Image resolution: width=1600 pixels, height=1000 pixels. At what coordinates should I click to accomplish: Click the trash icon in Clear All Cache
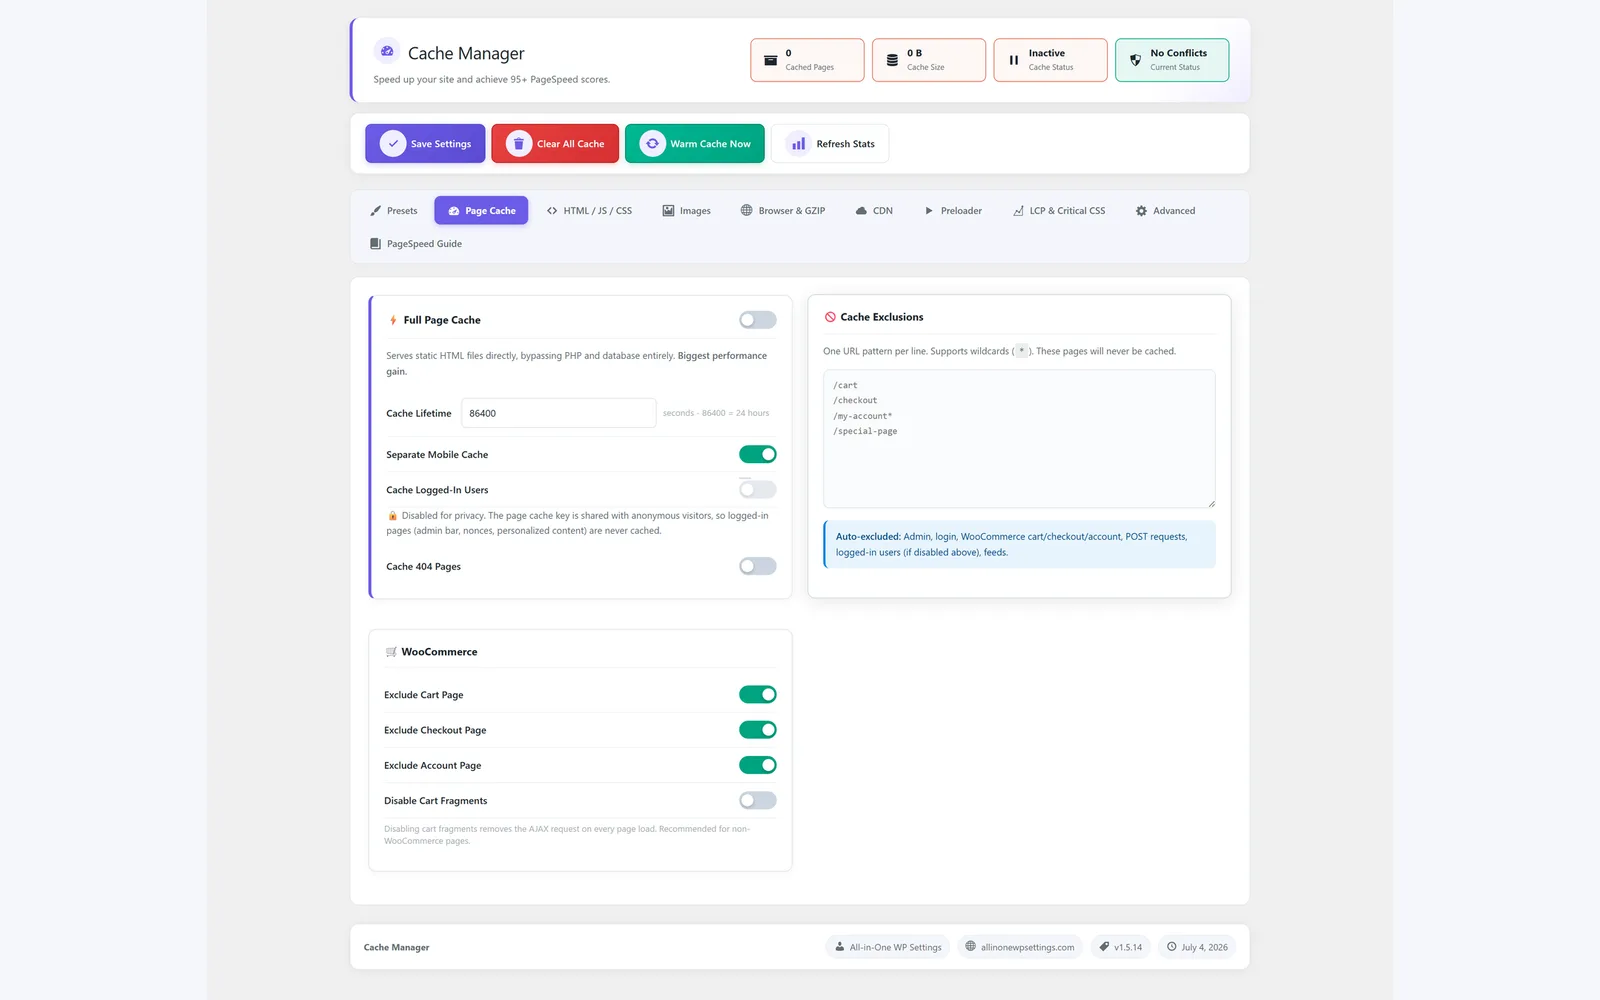(519, 143)
